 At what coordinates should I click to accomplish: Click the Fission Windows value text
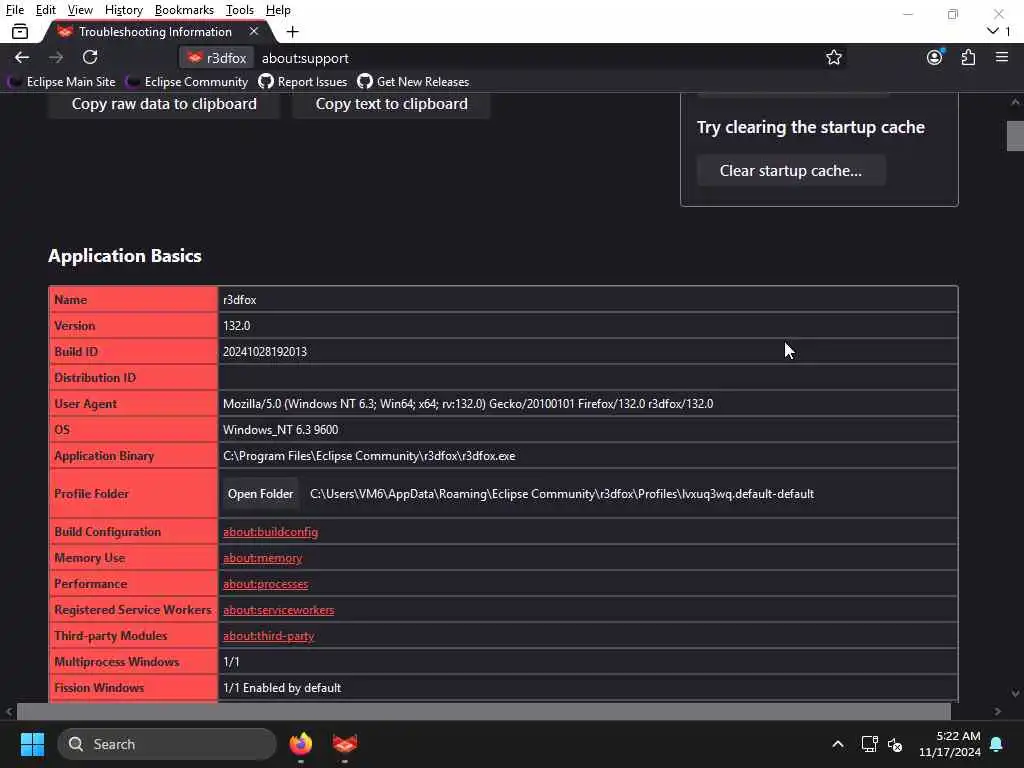tap(282, 688)
